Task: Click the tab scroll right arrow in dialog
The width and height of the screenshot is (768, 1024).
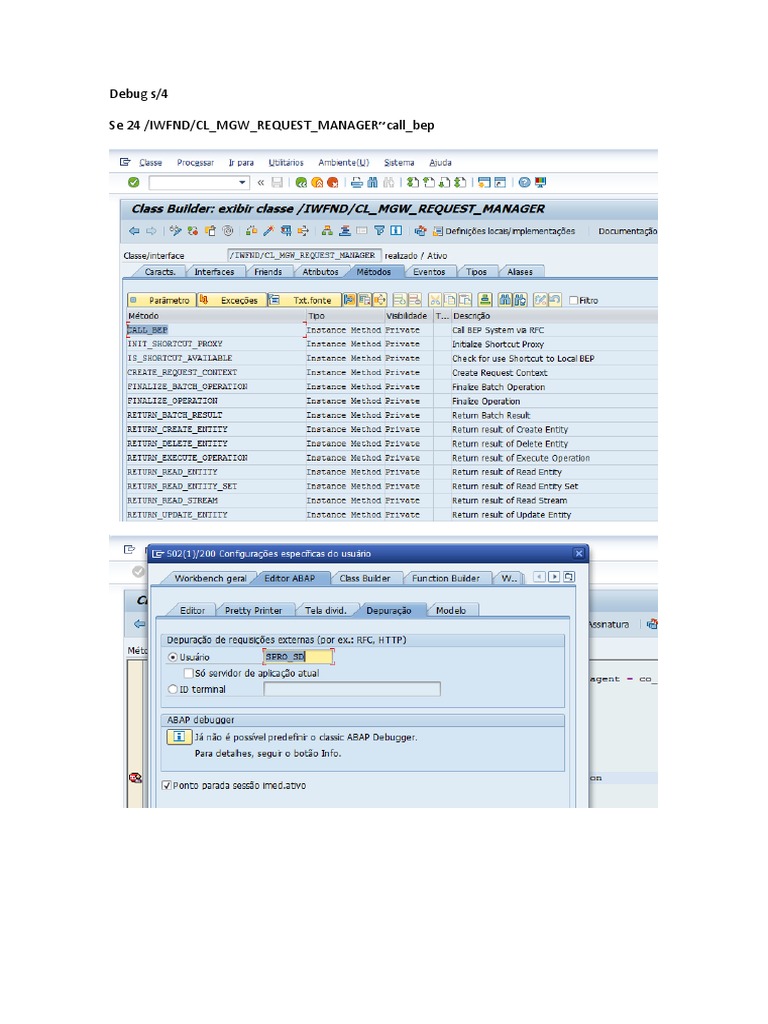Action: (x=554, y=577)
